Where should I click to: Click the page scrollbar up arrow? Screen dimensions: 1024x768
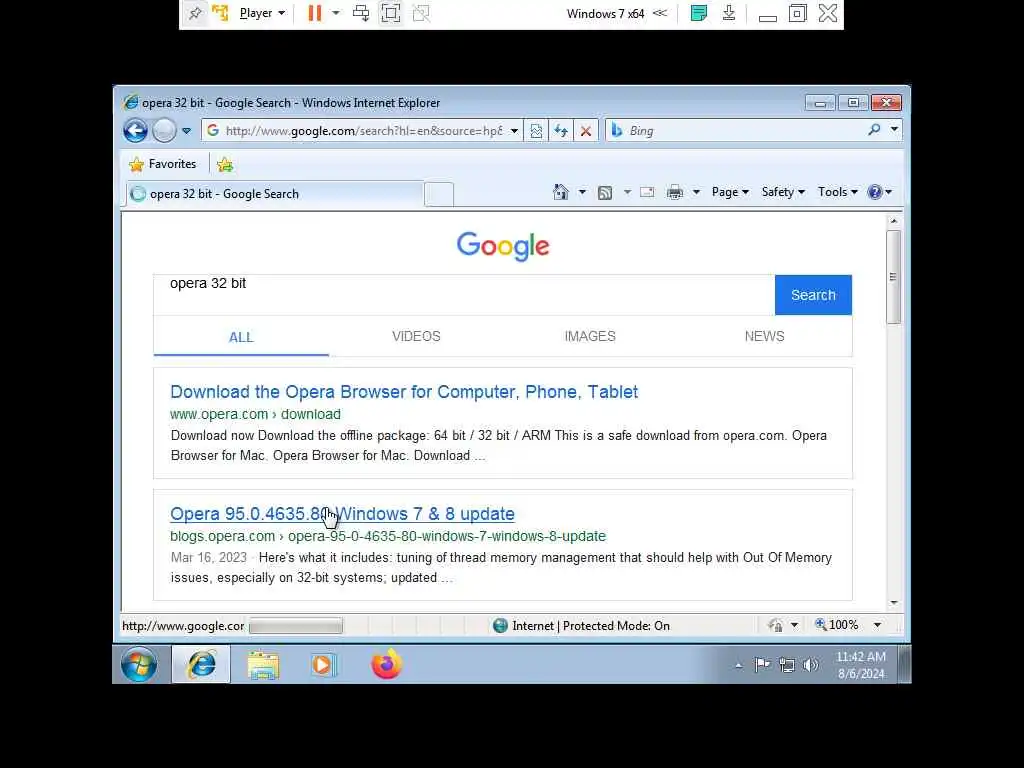pyautogui.click(x=893, y=221)
